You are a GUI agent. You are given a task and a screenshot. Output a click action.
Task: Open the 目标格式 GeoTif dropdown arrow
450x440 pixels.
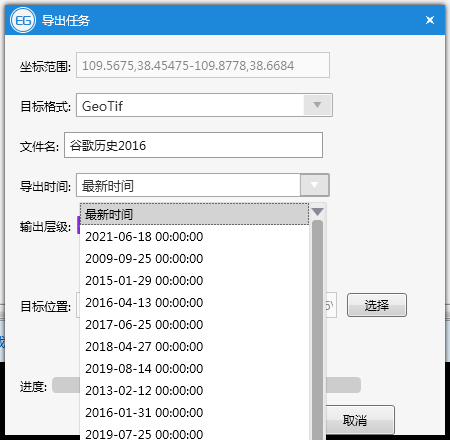[x=318, y=105]
